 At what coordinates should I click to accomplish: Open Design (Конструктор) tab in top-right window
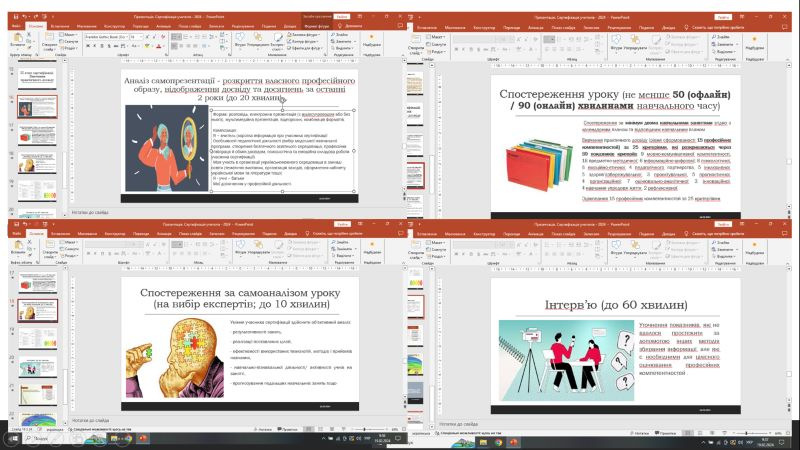(483, 28)
